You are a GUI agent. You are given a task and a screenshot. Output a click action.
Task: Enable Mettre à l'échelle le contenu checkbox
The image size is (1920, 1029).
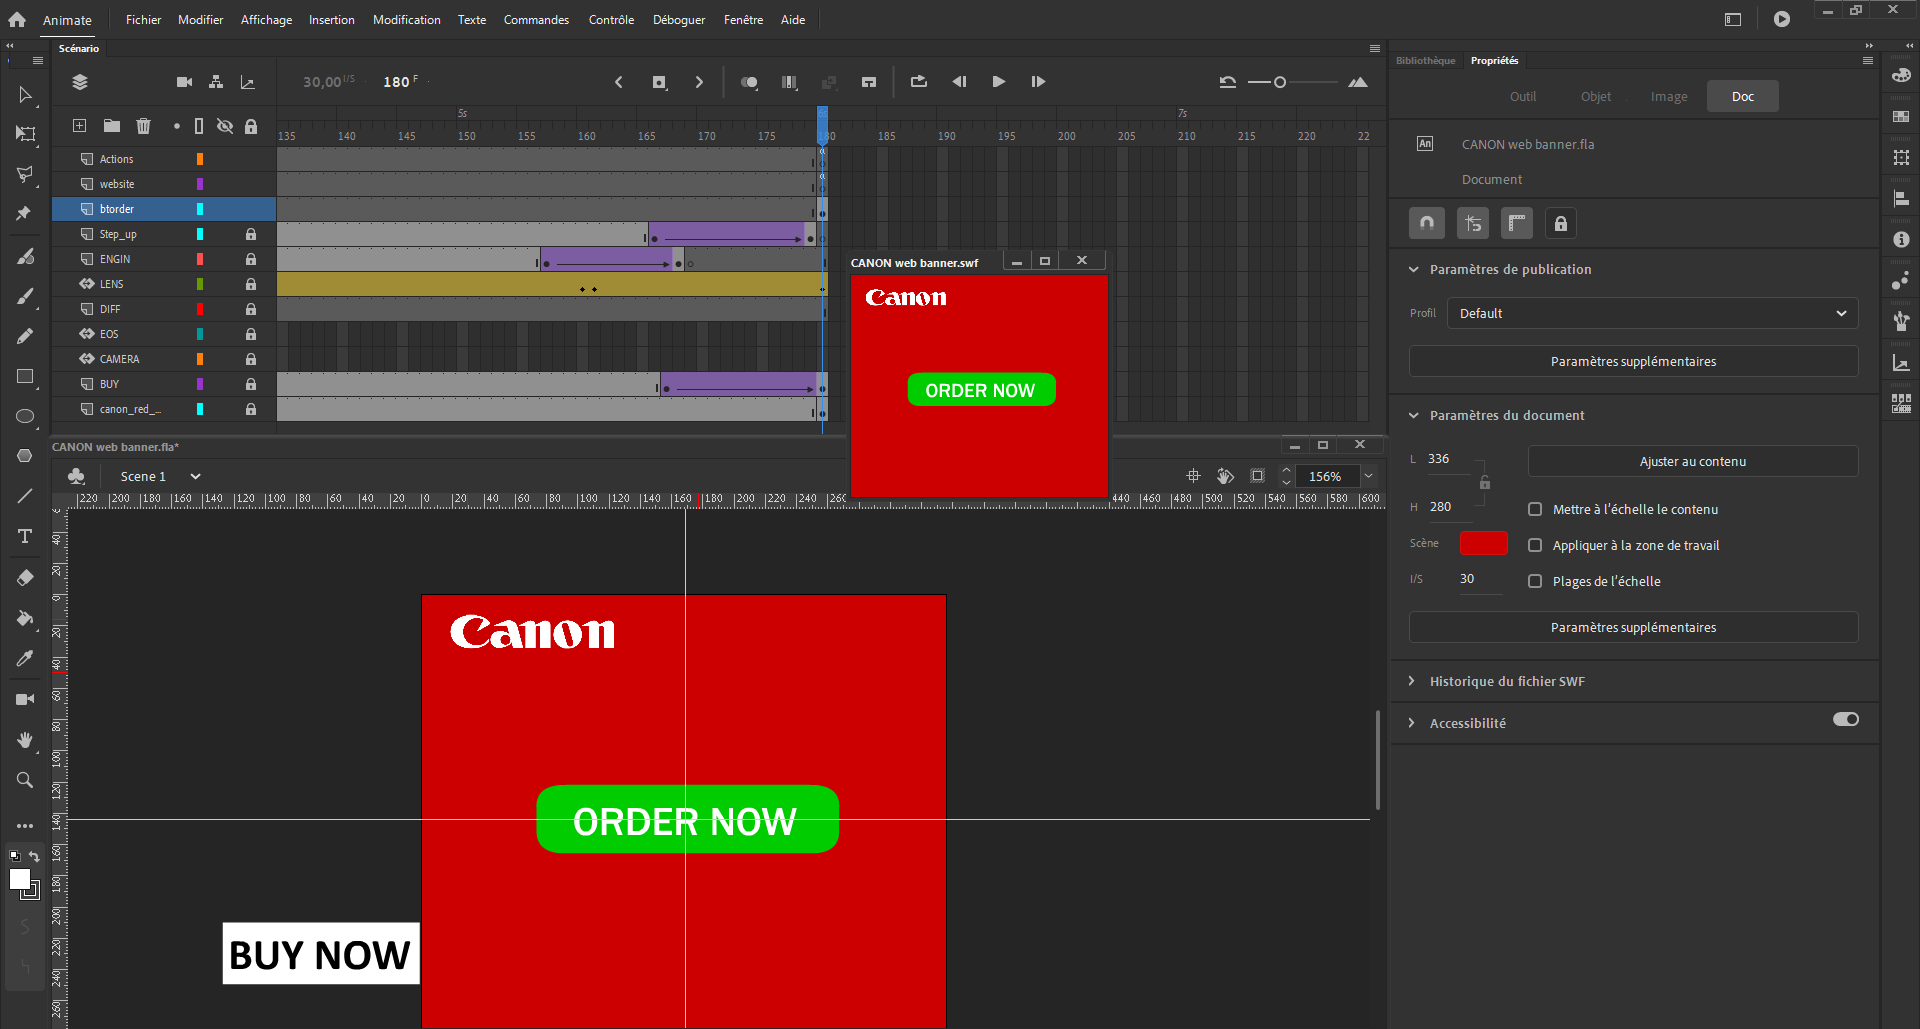tap(1535, 509)
